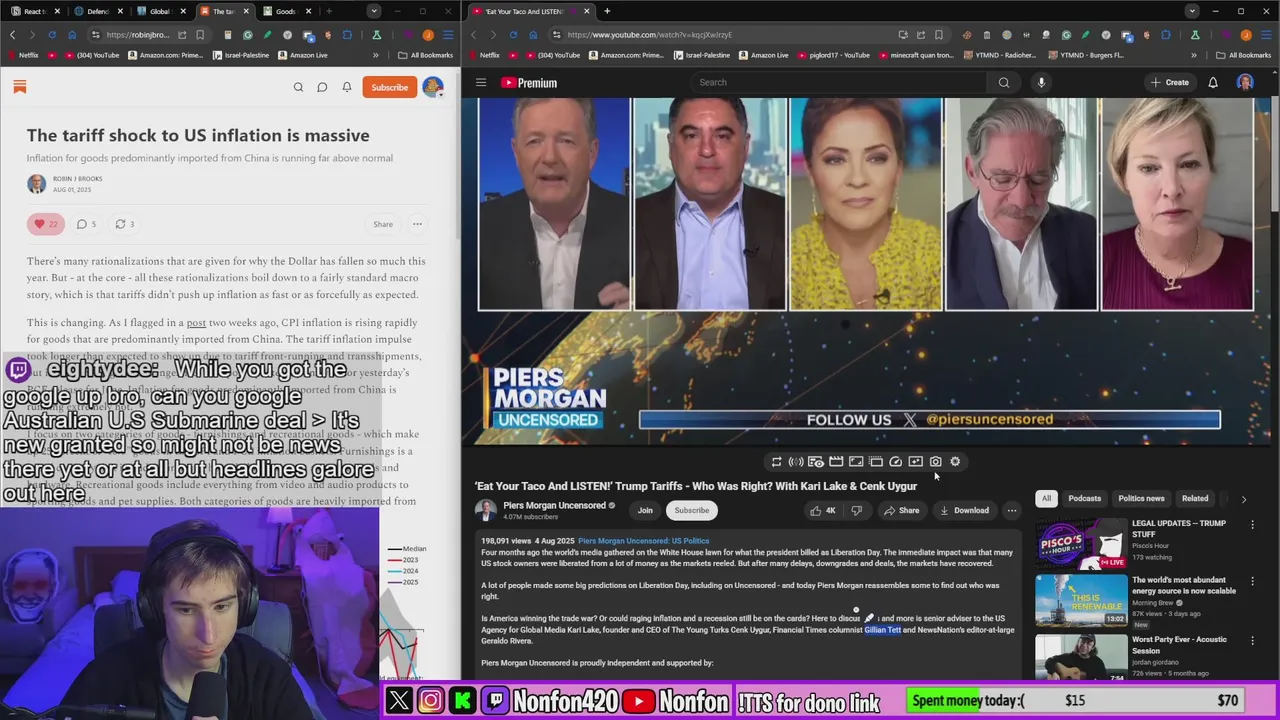Select the All filter chip

1046,499
